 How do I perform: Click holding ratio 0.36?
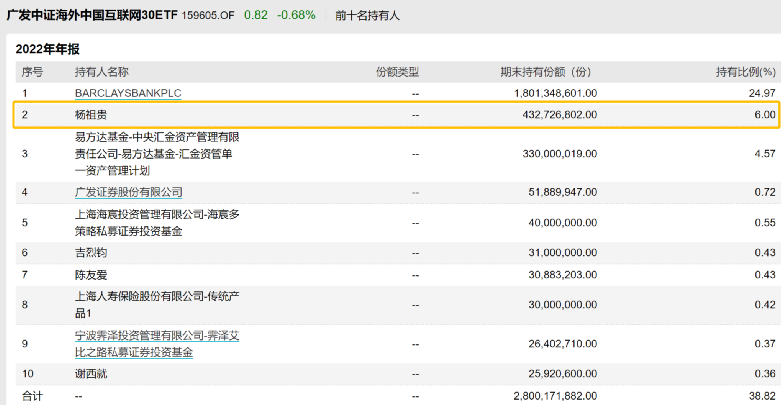click(765, 374)
